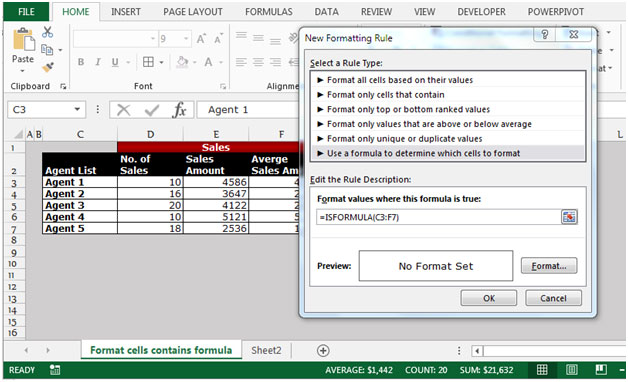Toggle Bold formatting

(81, 62)
